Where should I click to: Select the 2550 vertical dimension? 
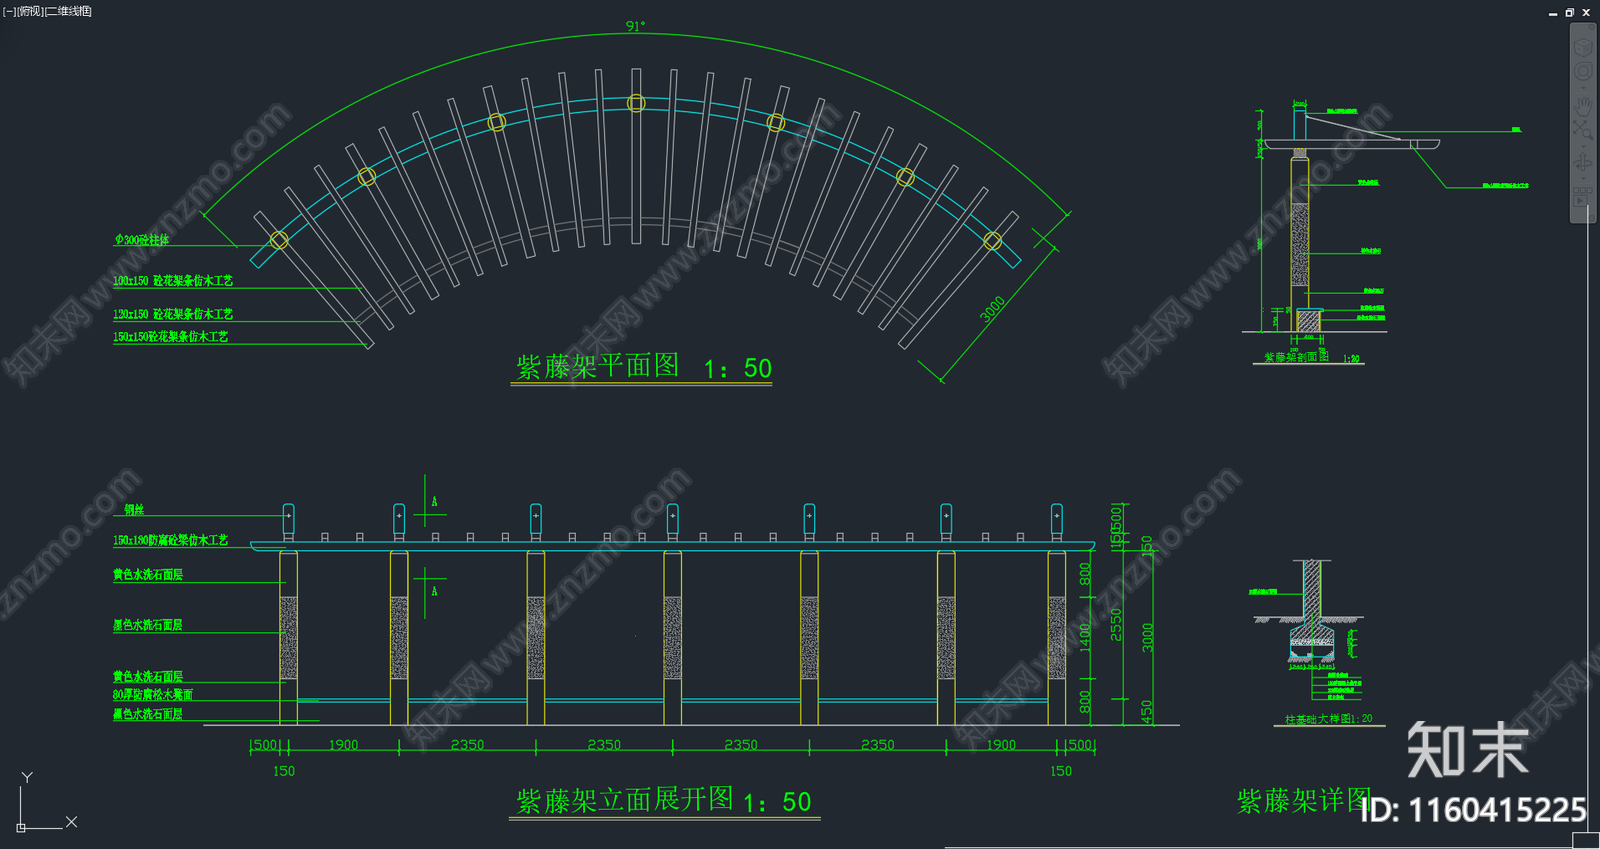pos(1116,625)
